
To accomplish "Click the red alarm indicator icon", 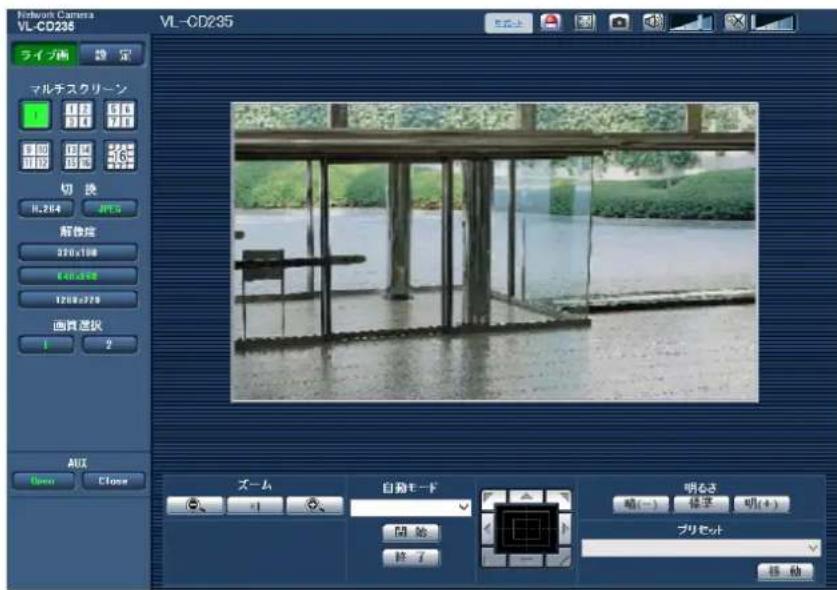I will [550, 23].
